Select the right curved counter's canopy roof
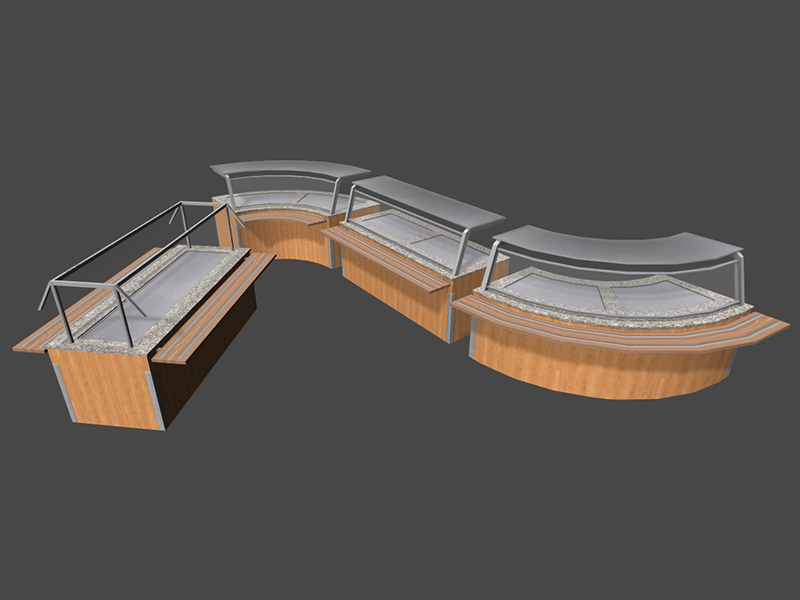This screenshot has height=600, width=800. [620, 246]
